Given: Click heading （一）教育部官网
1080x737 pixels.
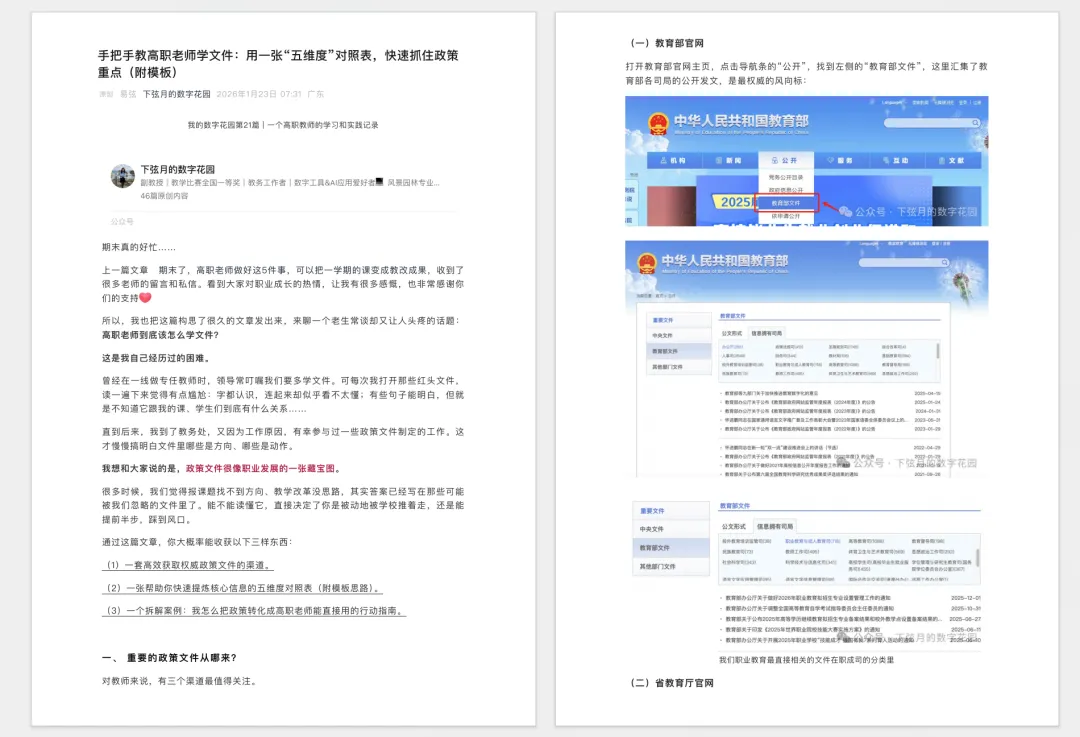Looking at the screenshot, I should coord(665,43).
